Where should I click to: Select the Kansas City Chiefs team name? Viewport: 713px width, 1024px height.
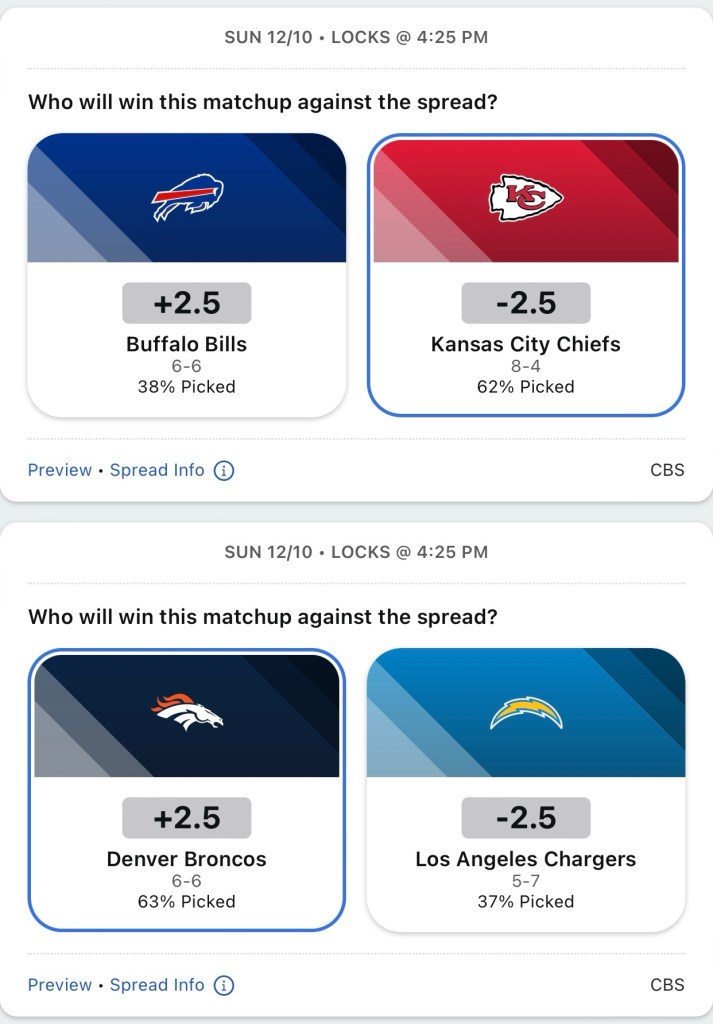[x=526, y=344]
